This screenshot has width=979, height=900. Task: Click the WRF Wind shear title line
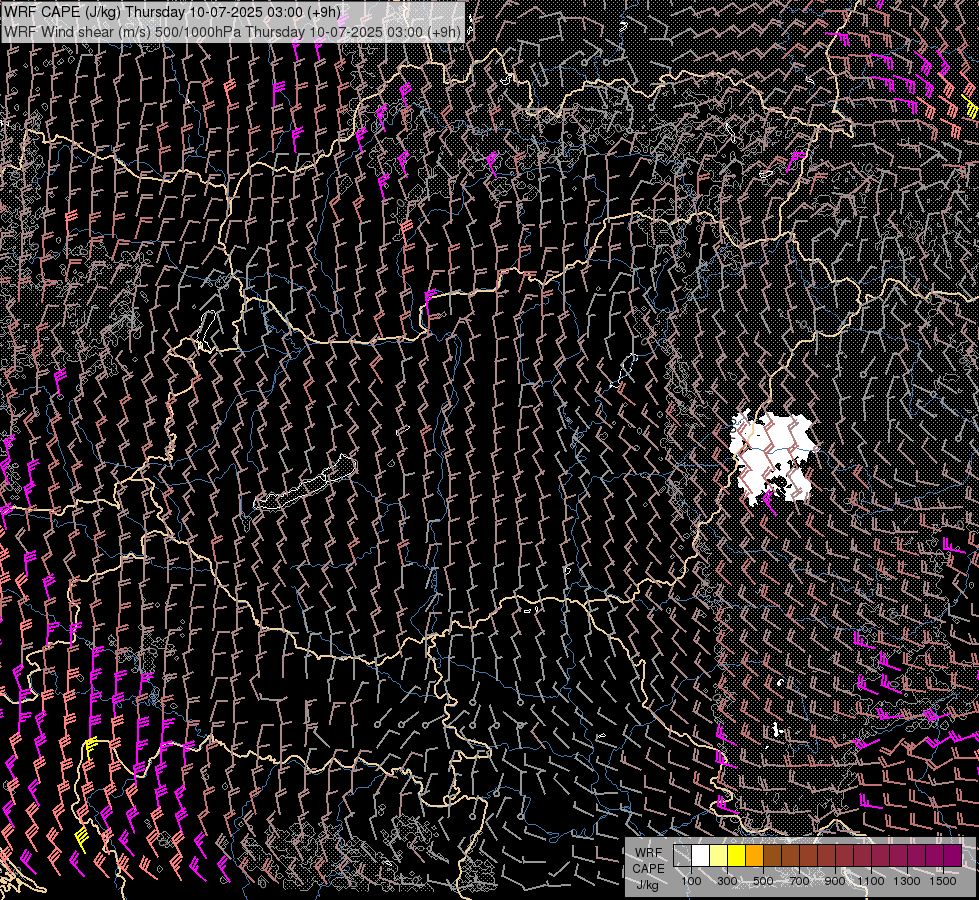point(232,32)
